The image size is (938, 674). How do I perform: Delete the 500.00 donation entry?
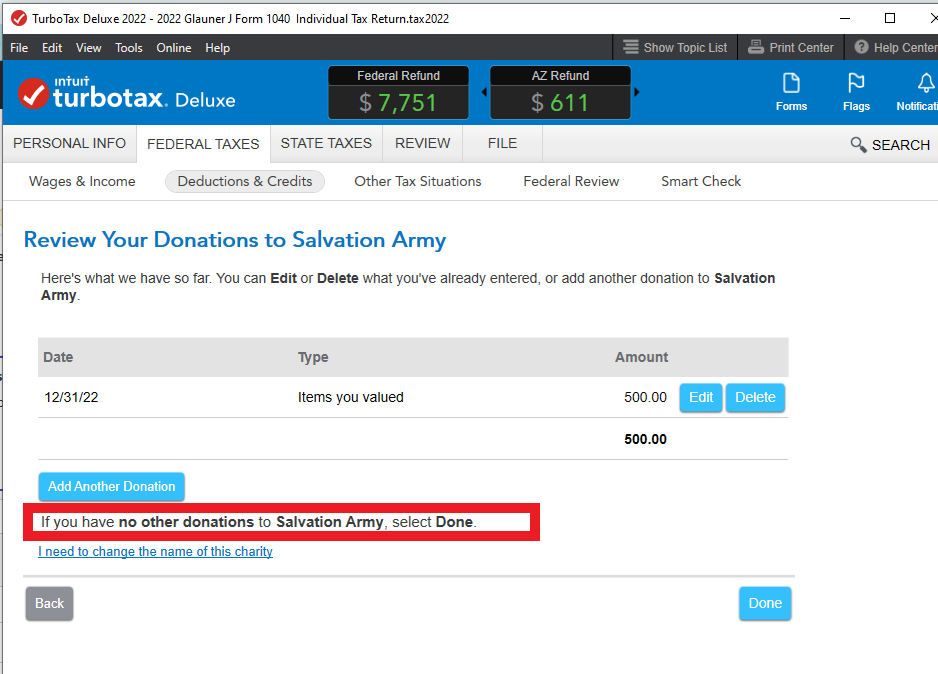pos(755,398)
